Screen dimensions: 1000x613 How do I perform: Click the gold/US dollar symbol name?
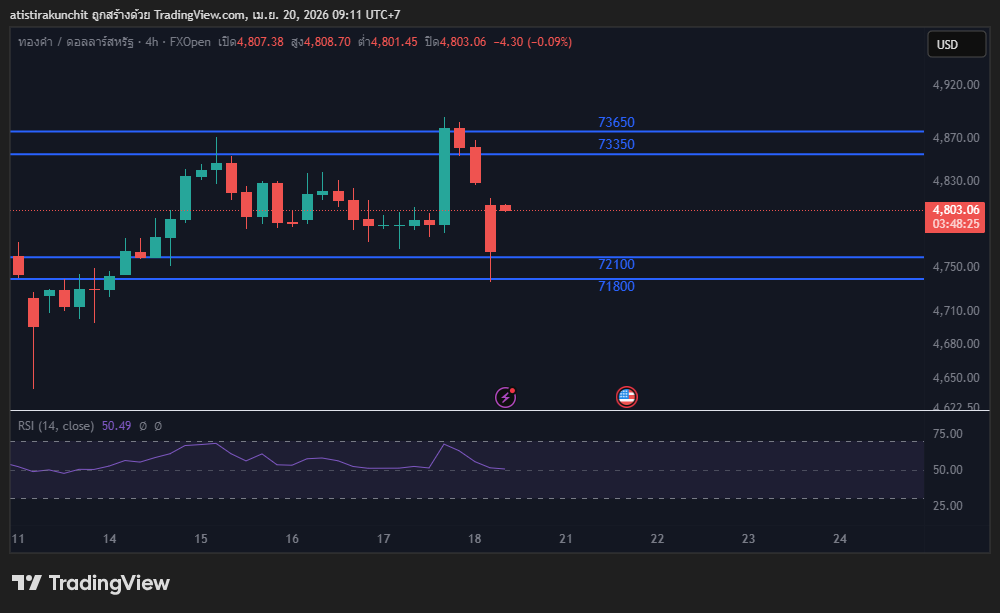coord(75,42)
